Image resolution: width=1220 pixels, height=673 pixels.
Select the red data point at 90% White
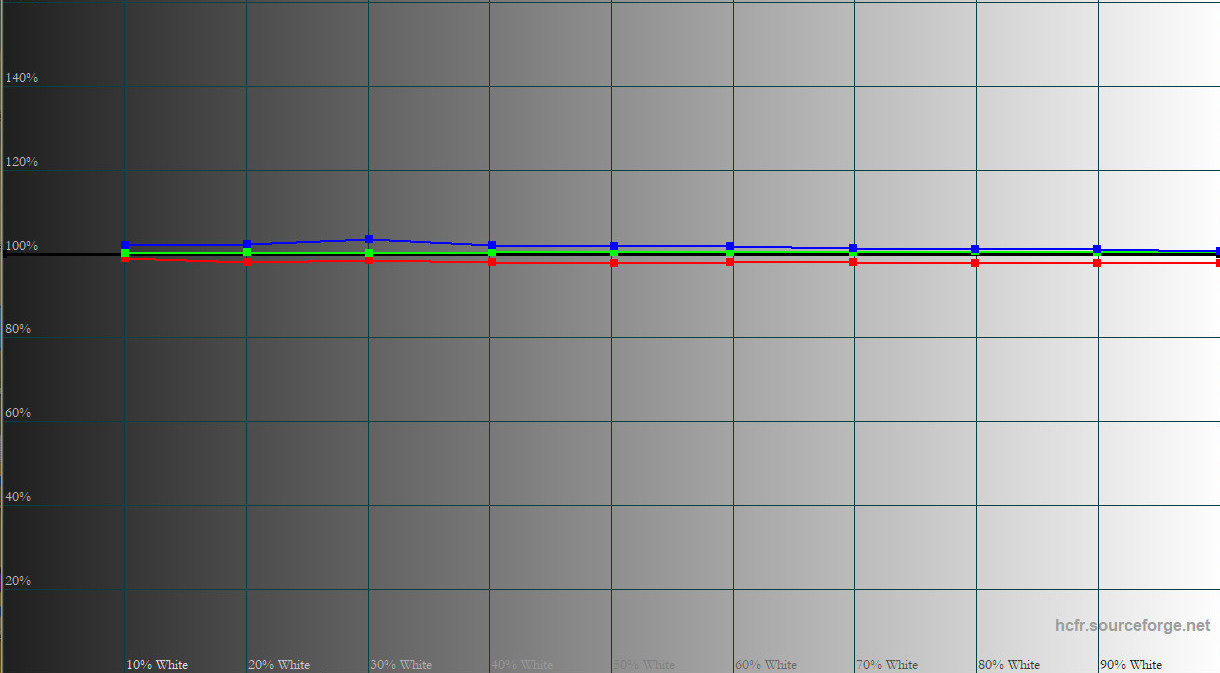coord(1097,262)
